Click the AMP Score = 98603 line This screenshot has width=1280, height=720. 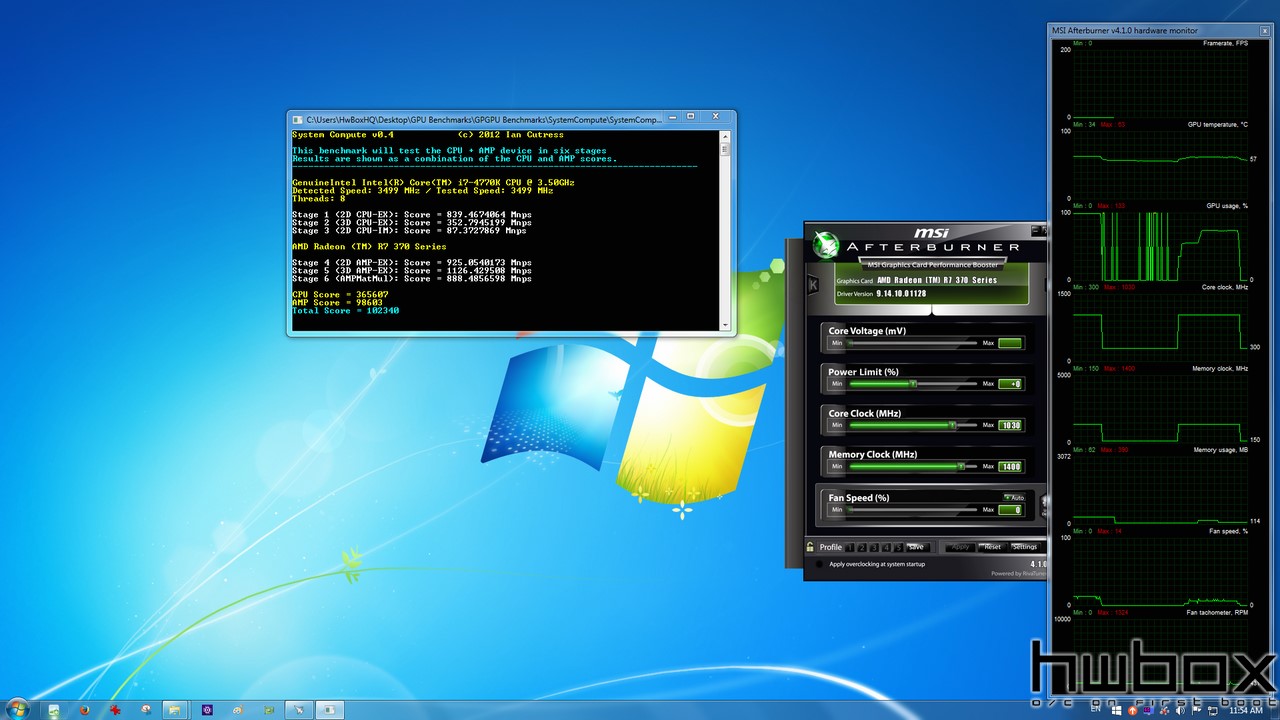[x=338, y=303]
